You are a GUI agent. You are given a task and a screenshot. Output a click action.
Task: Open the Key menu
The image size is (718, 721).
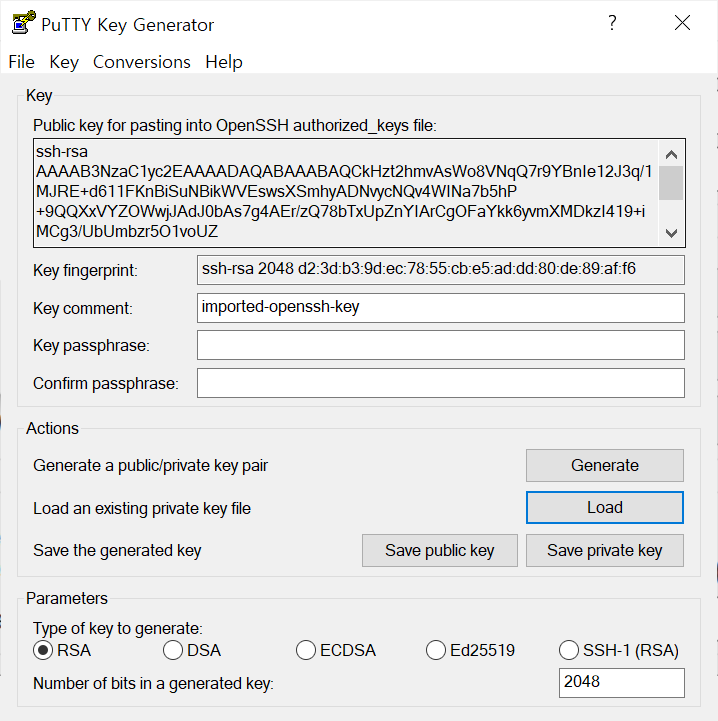point(64,62)
